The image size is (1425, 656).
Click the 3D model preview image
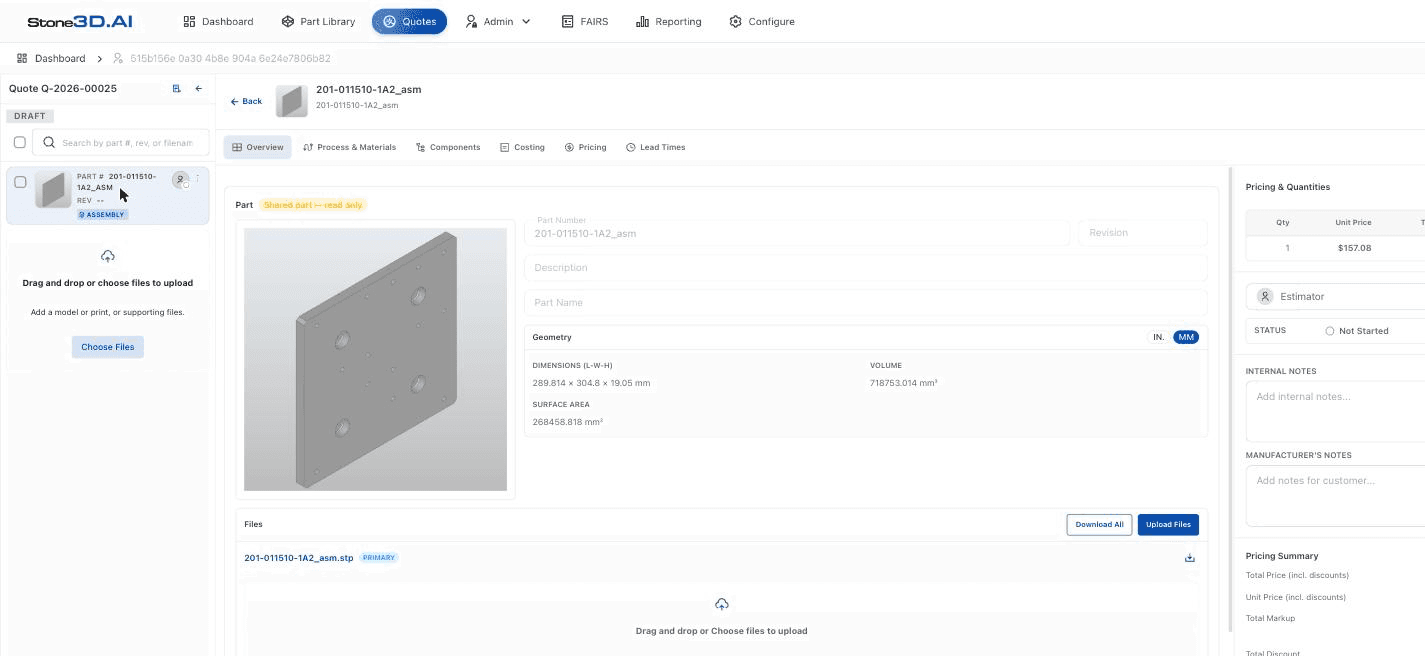tap(375, 359)
